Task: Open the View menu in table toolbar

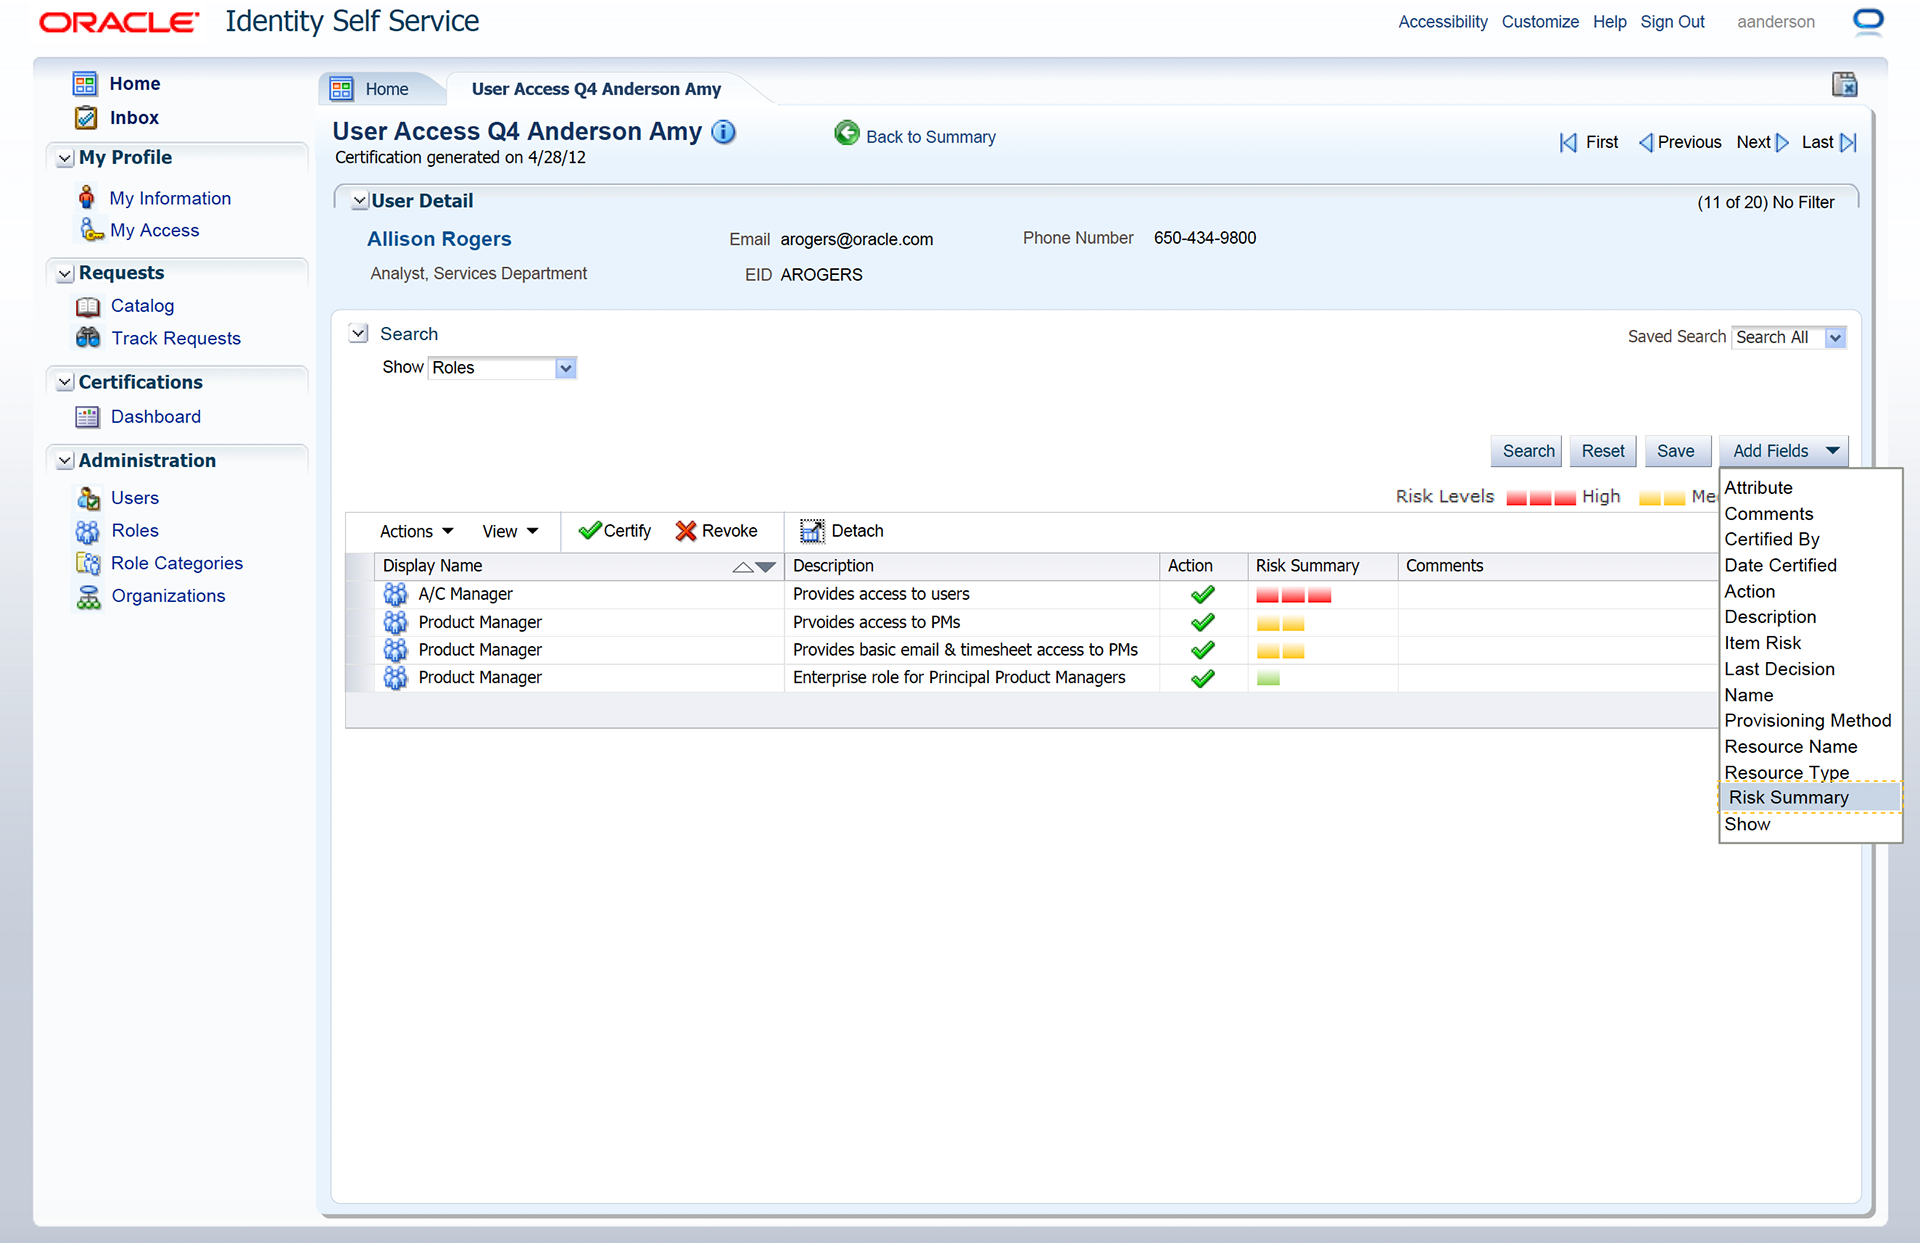Action: 510,531
